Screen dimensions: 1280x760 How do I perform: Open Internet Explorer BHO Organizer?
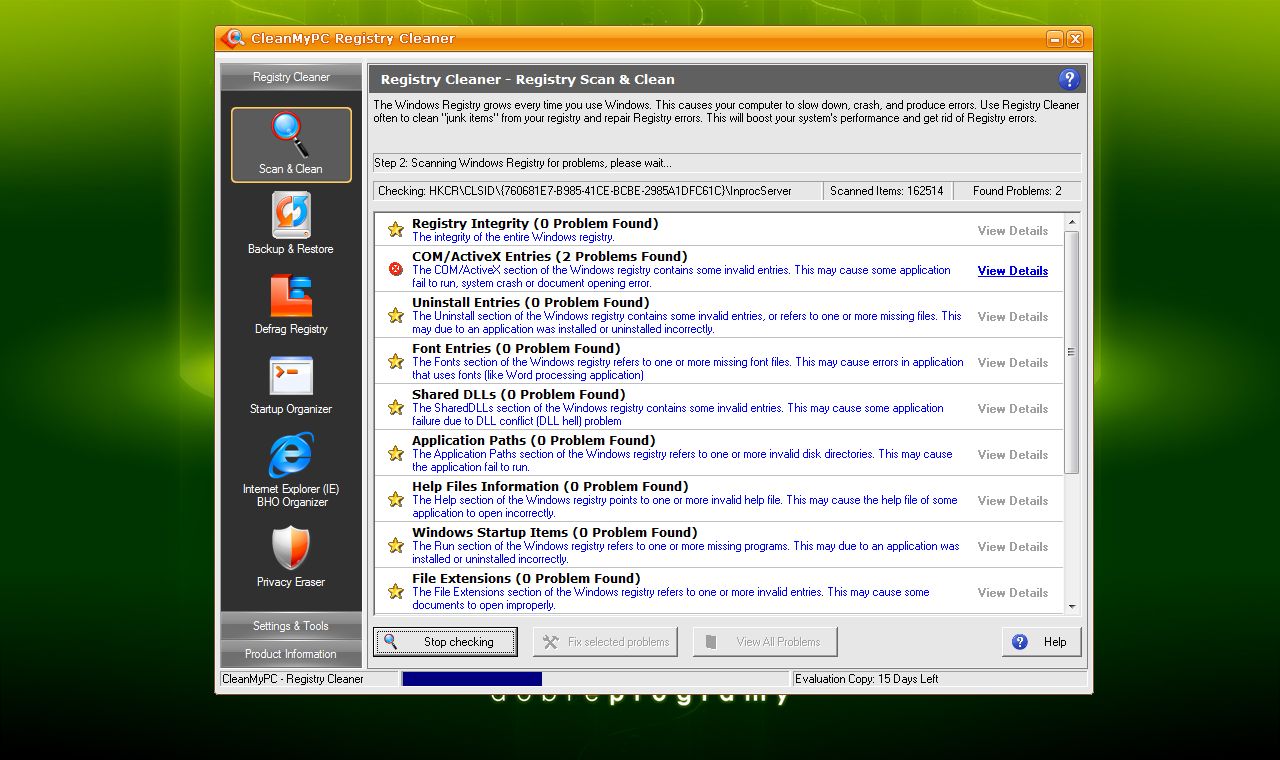(x=291, y=470)
